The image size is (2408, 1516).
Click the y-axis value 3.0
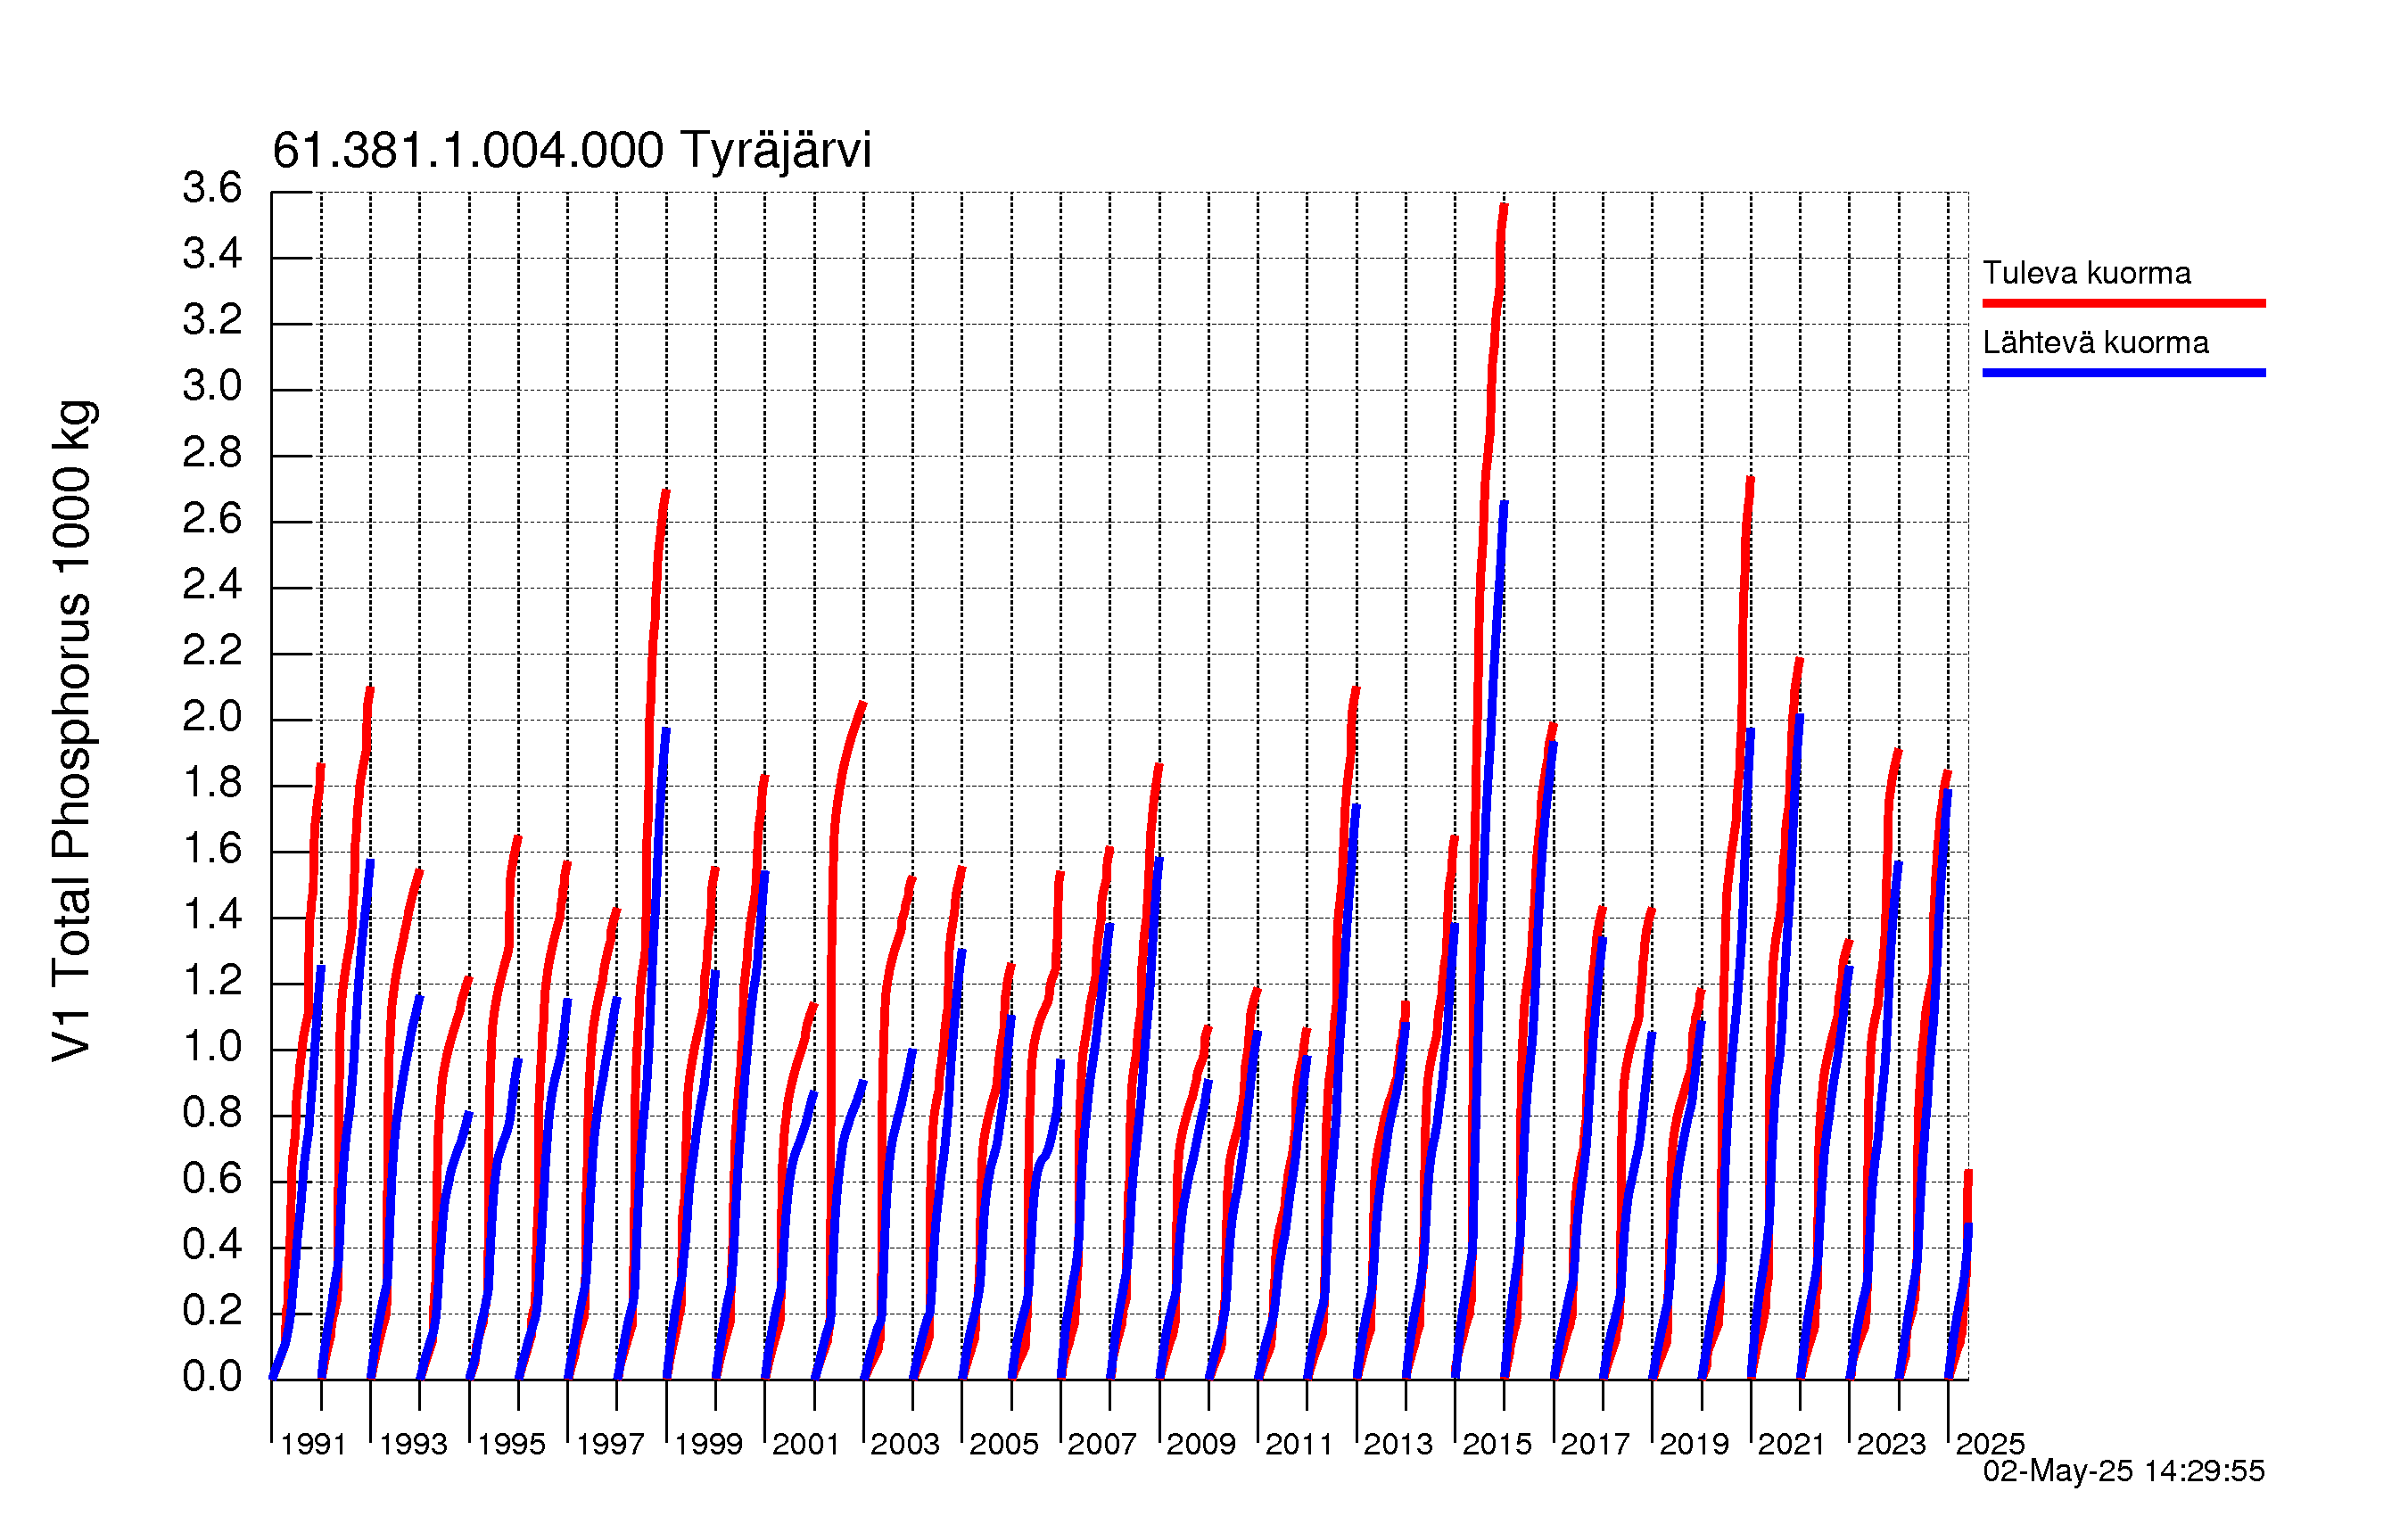click(x=212, y=386)
